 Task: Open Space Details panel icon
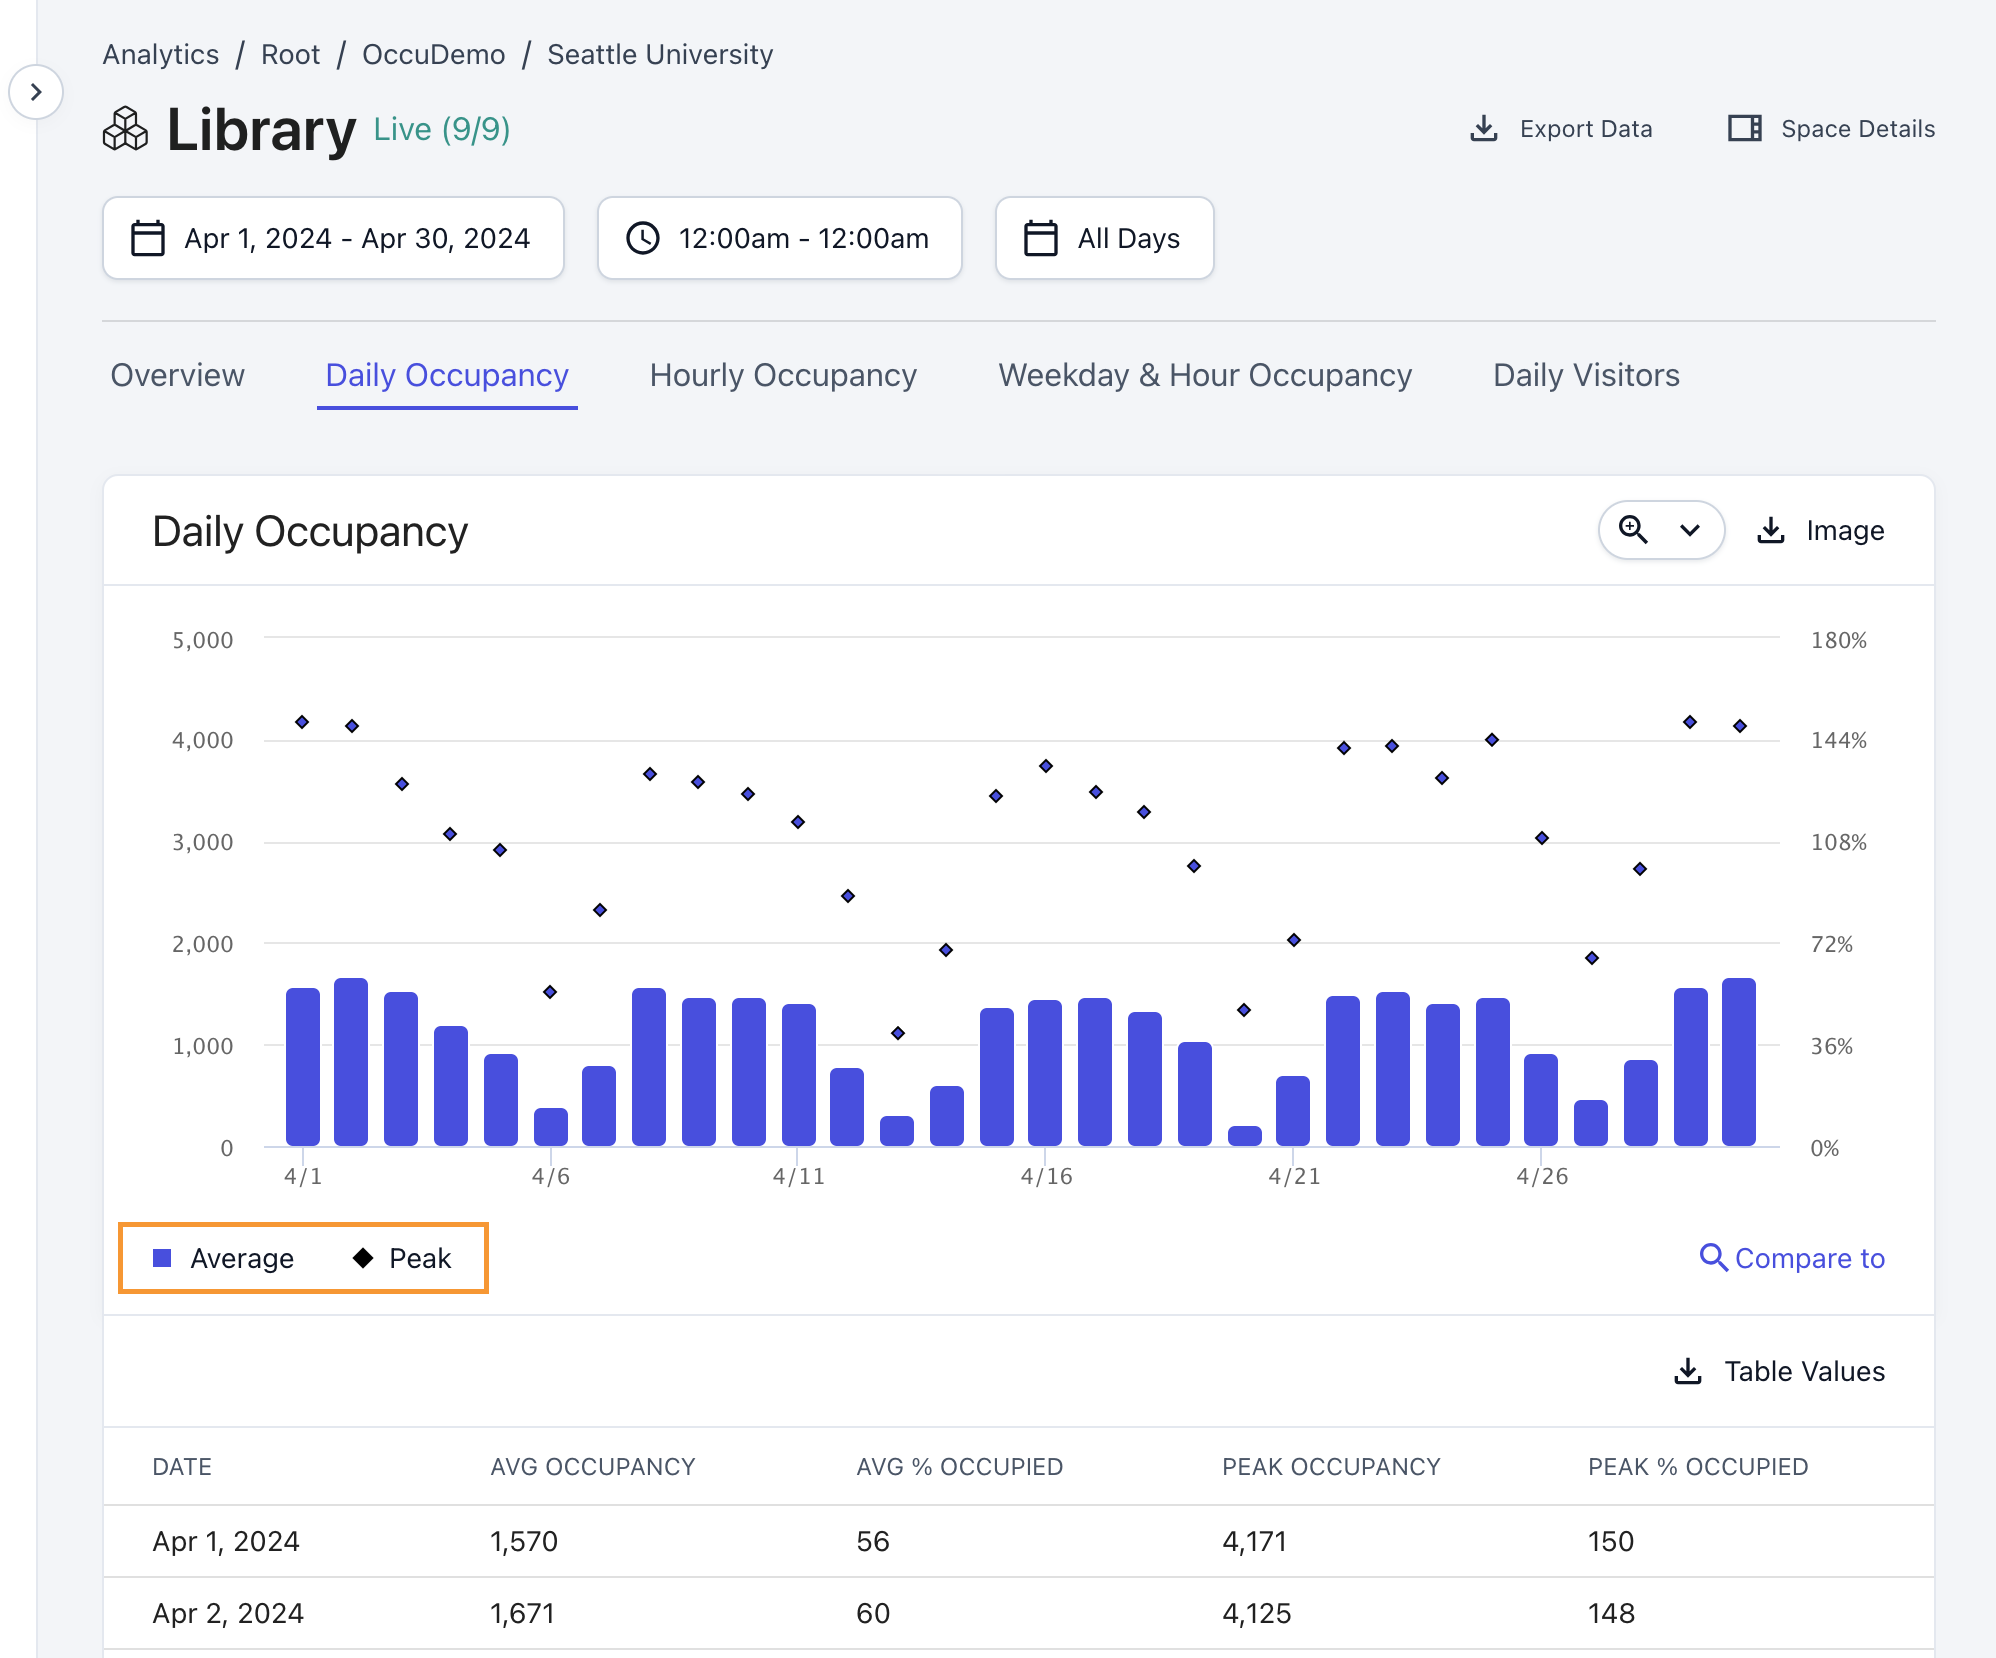click(x=1745, y=129)
